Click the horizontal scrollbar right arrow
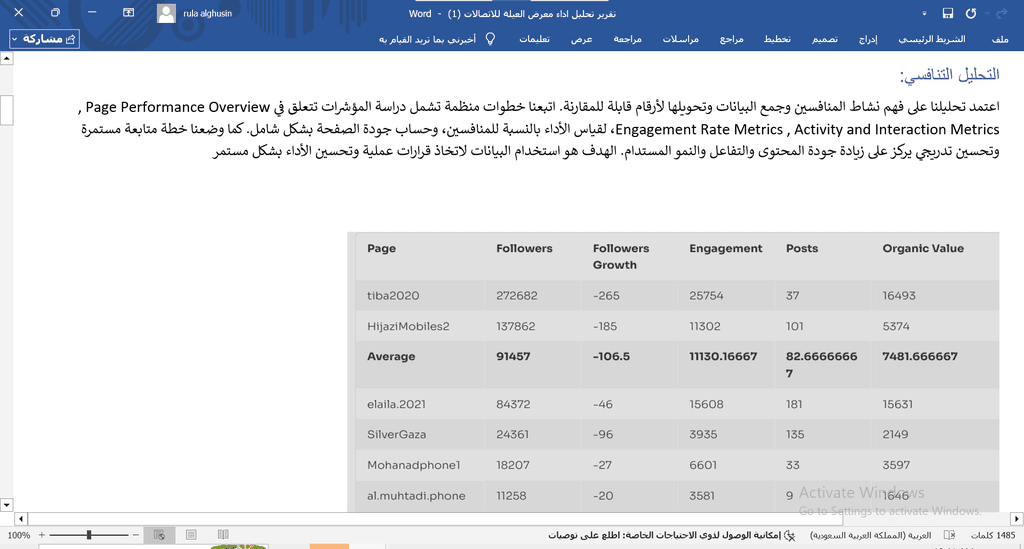Image resolution: width=1024 pixels, height=549 pixels. (x=1017, y=518)
